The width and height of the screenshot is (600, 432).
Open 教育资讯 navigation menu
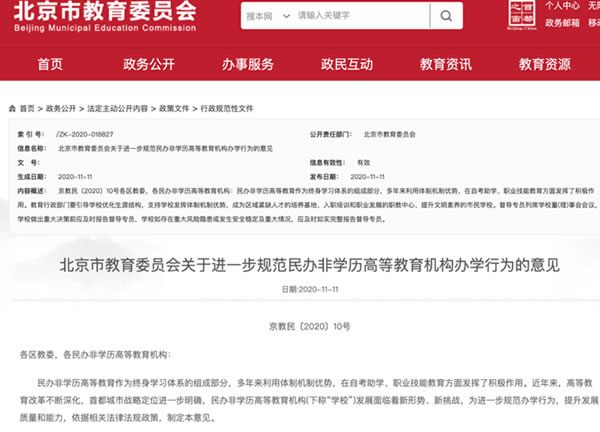pos(446,64)
